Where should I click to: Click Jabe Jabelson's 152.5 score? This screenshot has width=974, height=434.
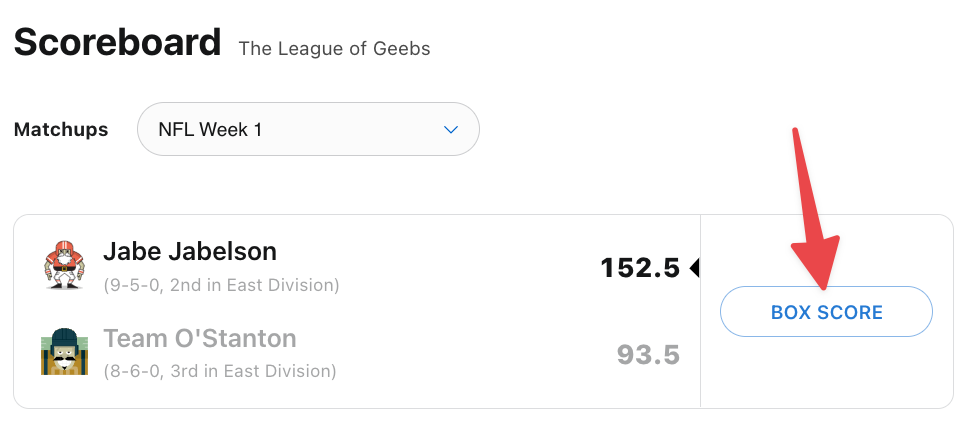pos(640,268)
